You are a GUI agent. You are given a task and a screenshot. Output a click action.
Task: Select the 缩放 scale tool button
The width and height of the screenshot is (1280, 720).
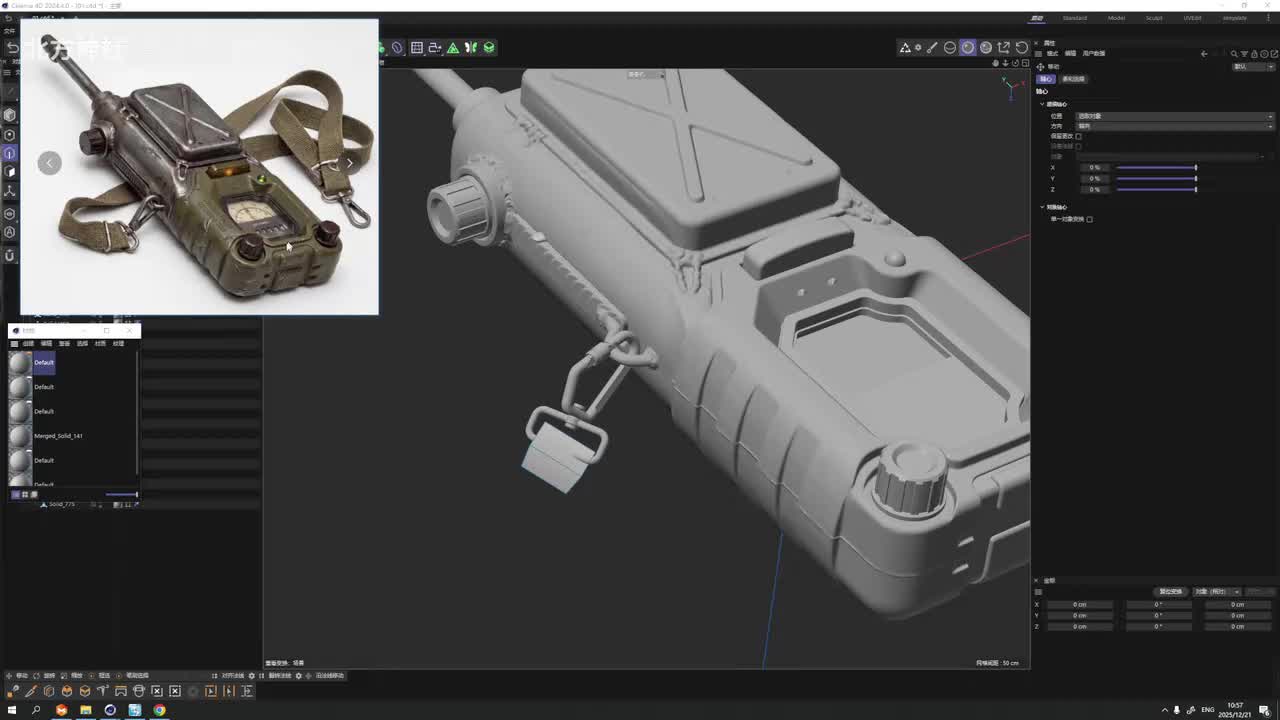click(73, 676)
